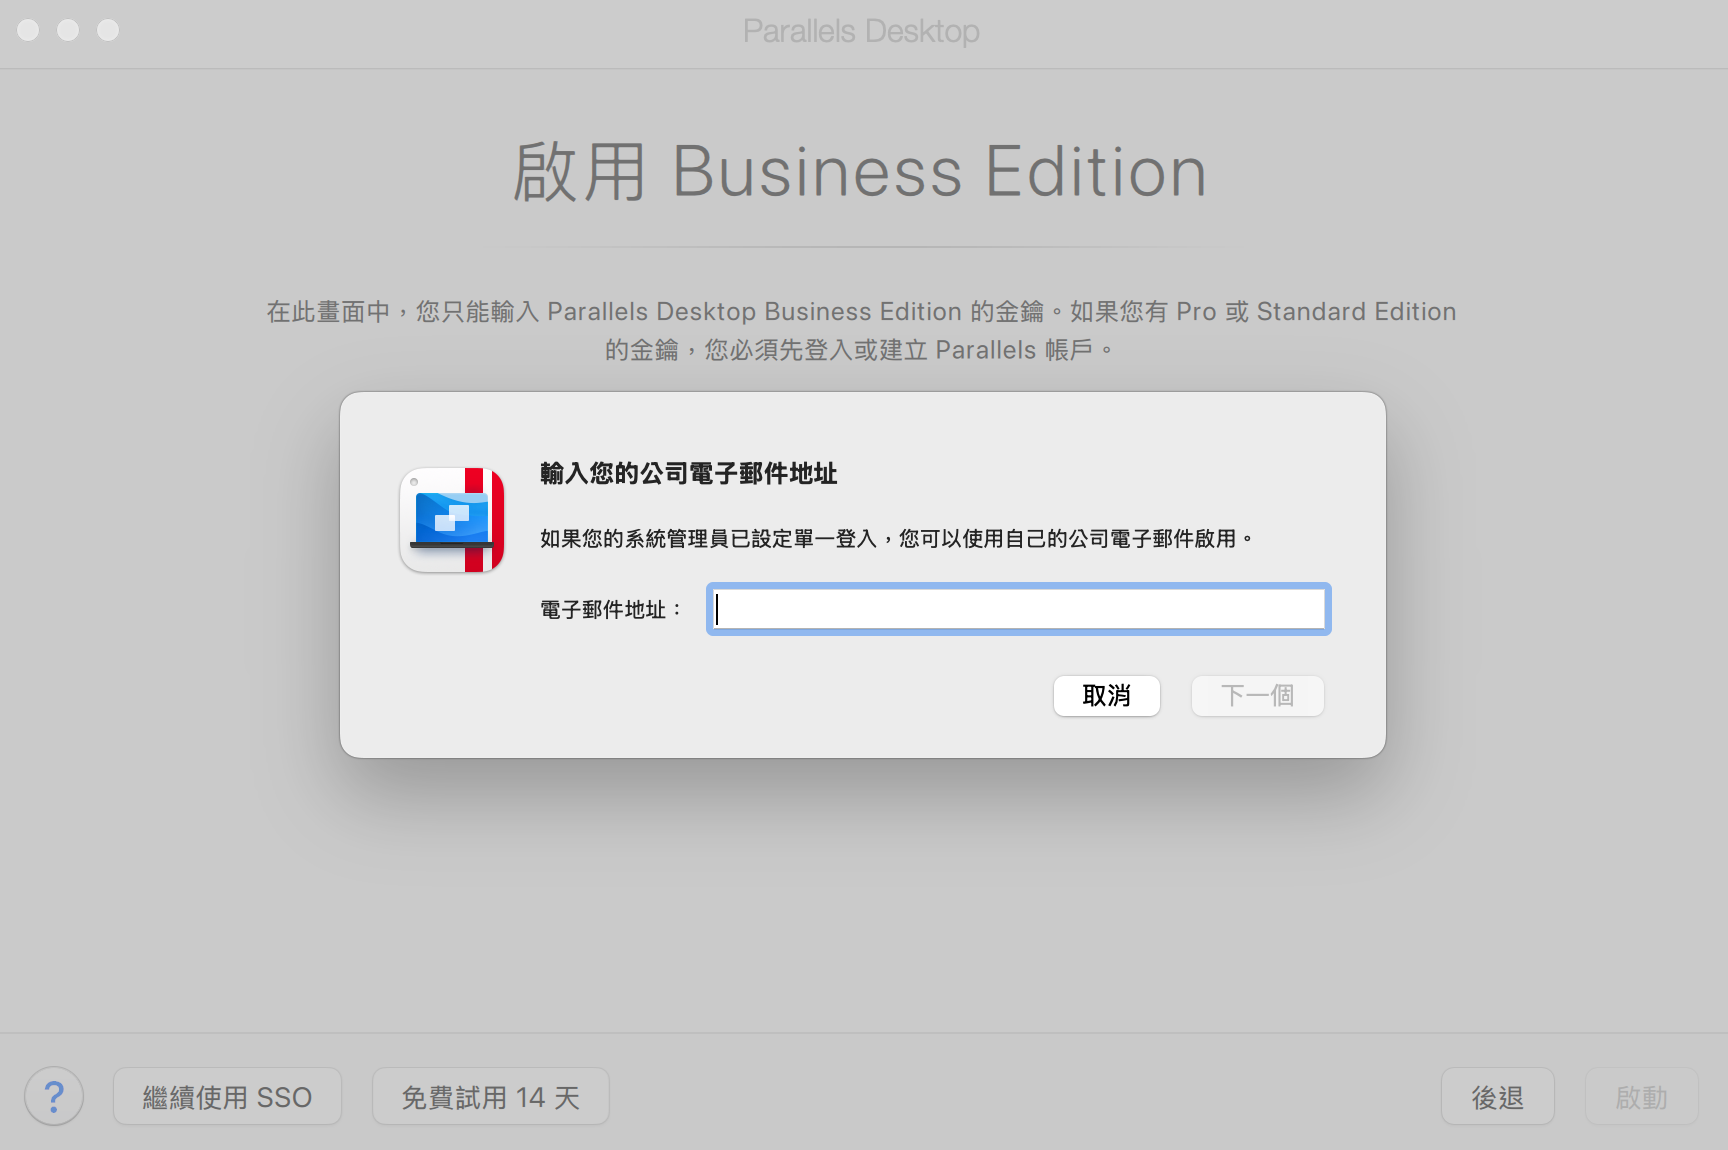Close the window with the first traffic light button

click(x=28, y=30)
